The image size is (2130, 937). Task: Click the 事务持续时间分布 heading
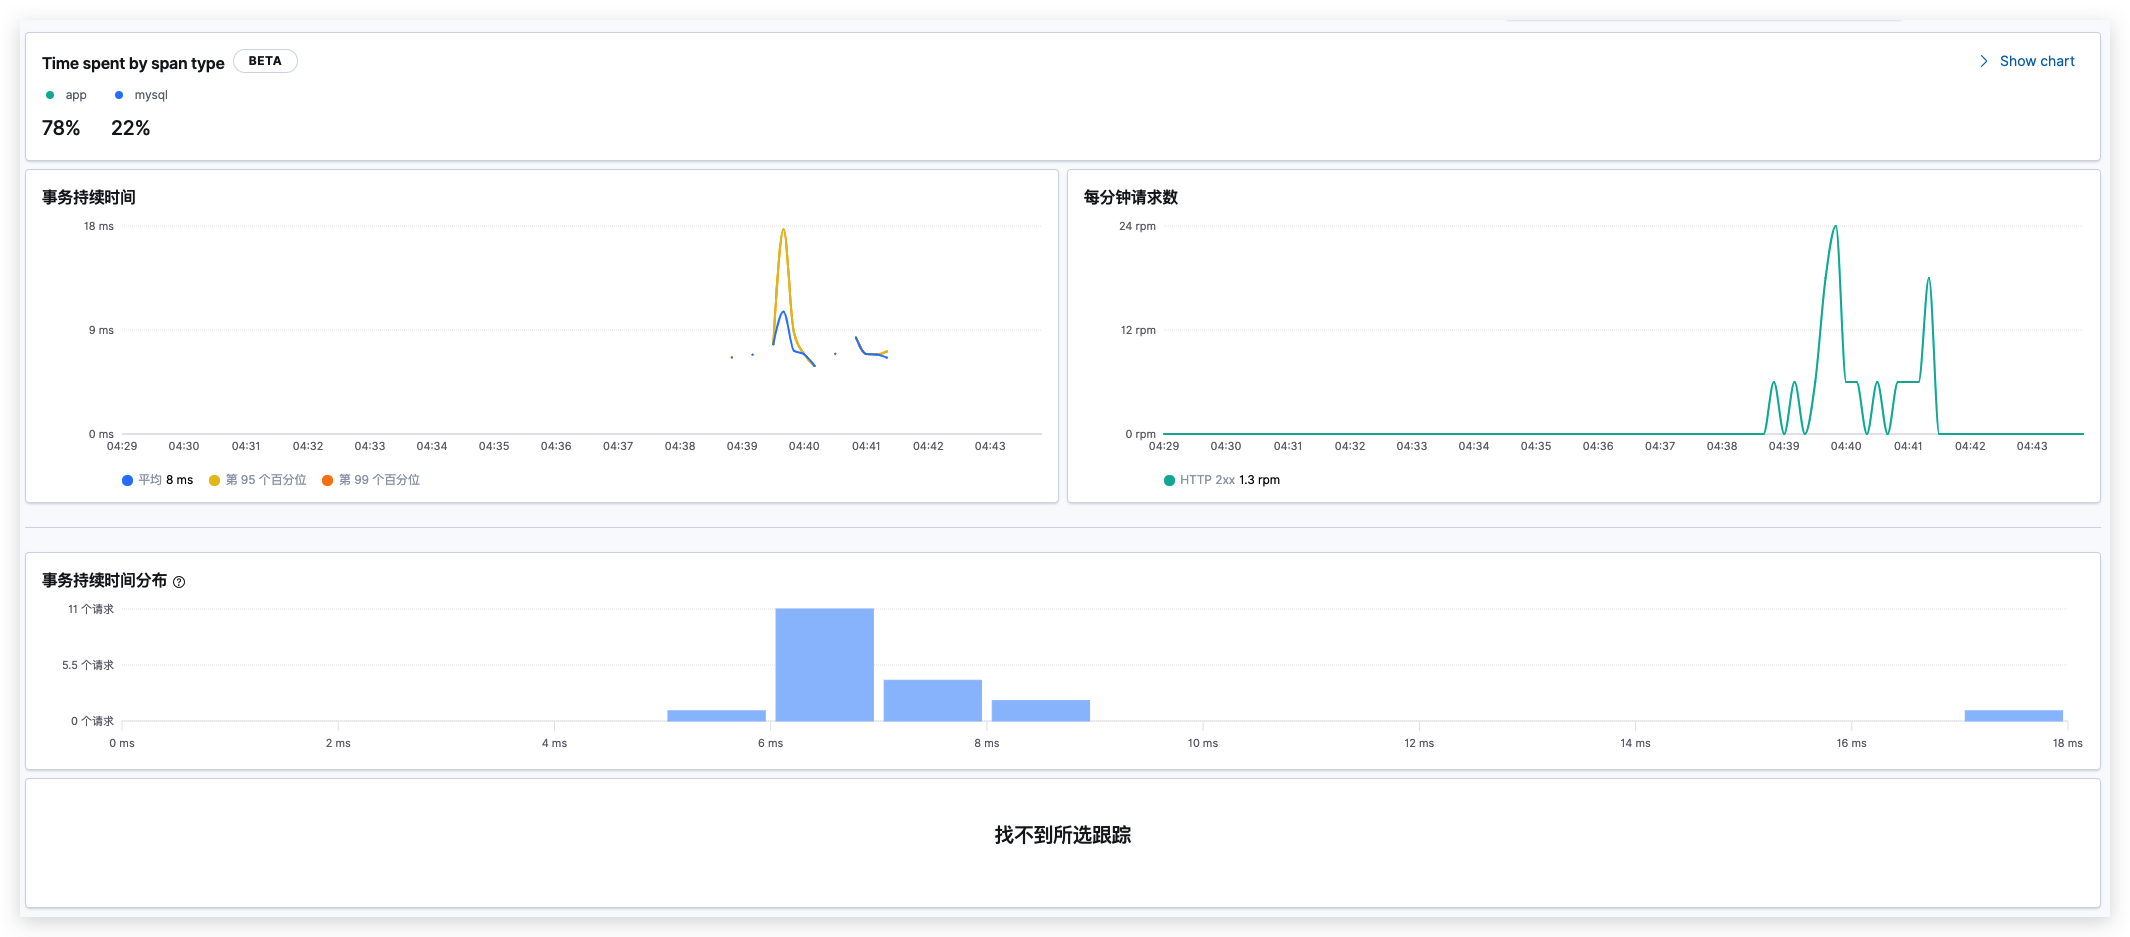point(104,580)
